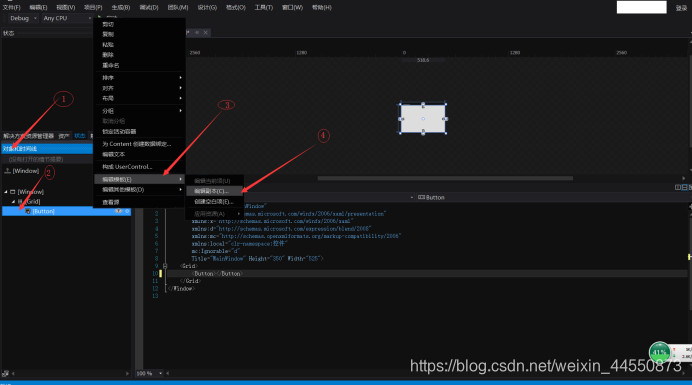Screen dimensions: 692x385
Task: Collapse the [Grid] tree node
Action: coord(13,202)
